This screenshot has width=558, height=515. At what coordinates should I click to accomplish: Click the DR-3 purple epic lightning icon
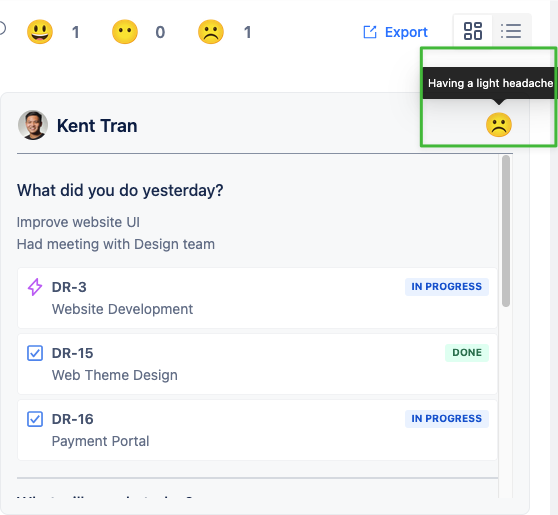click(35, 287)
